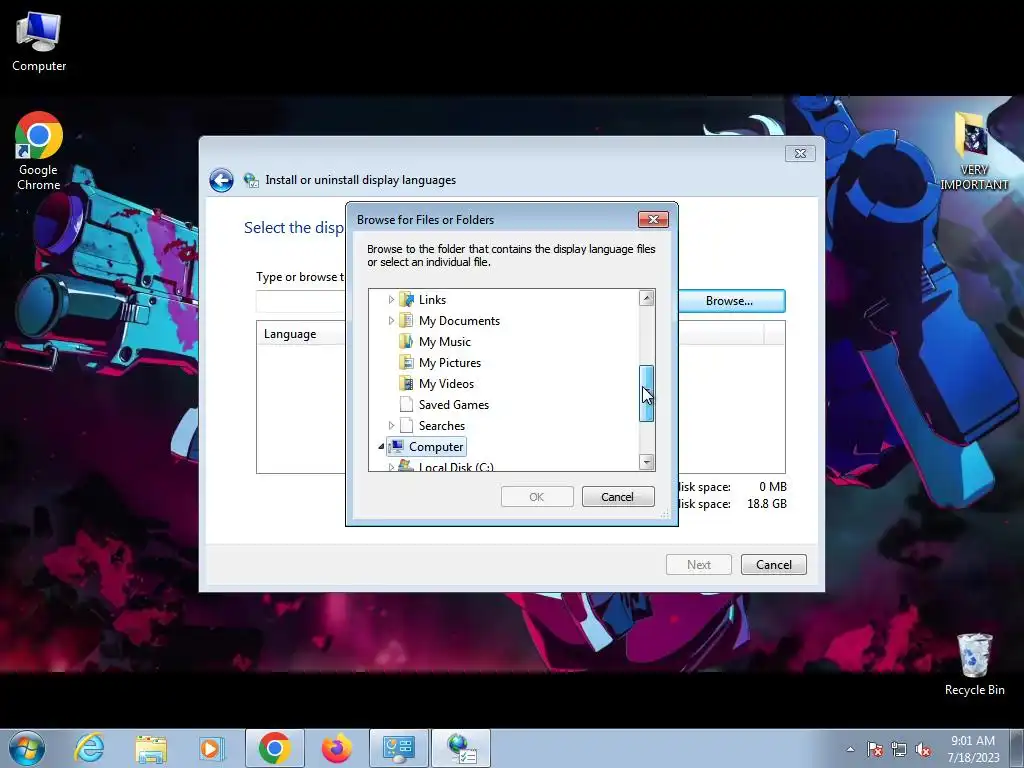Close the Browse for Files or Folders dialog
This screenshot has height=768, width=1024.
(x=653, y=219)
